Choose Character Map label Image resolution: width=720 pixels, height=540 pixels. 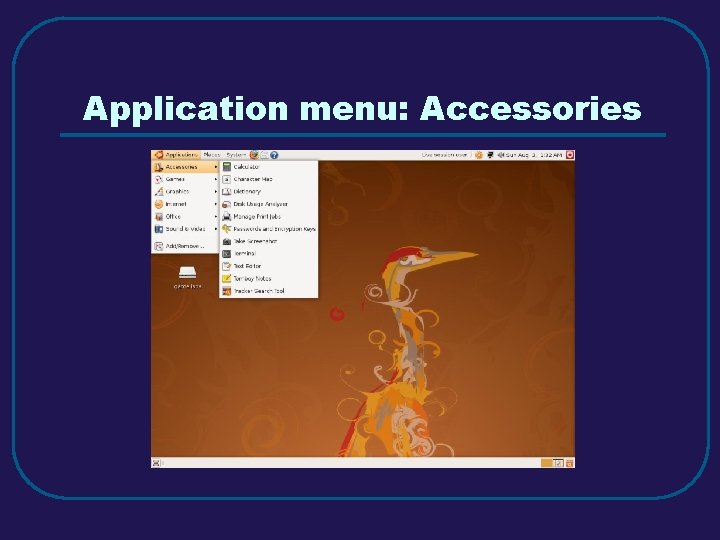click(253, 179)
